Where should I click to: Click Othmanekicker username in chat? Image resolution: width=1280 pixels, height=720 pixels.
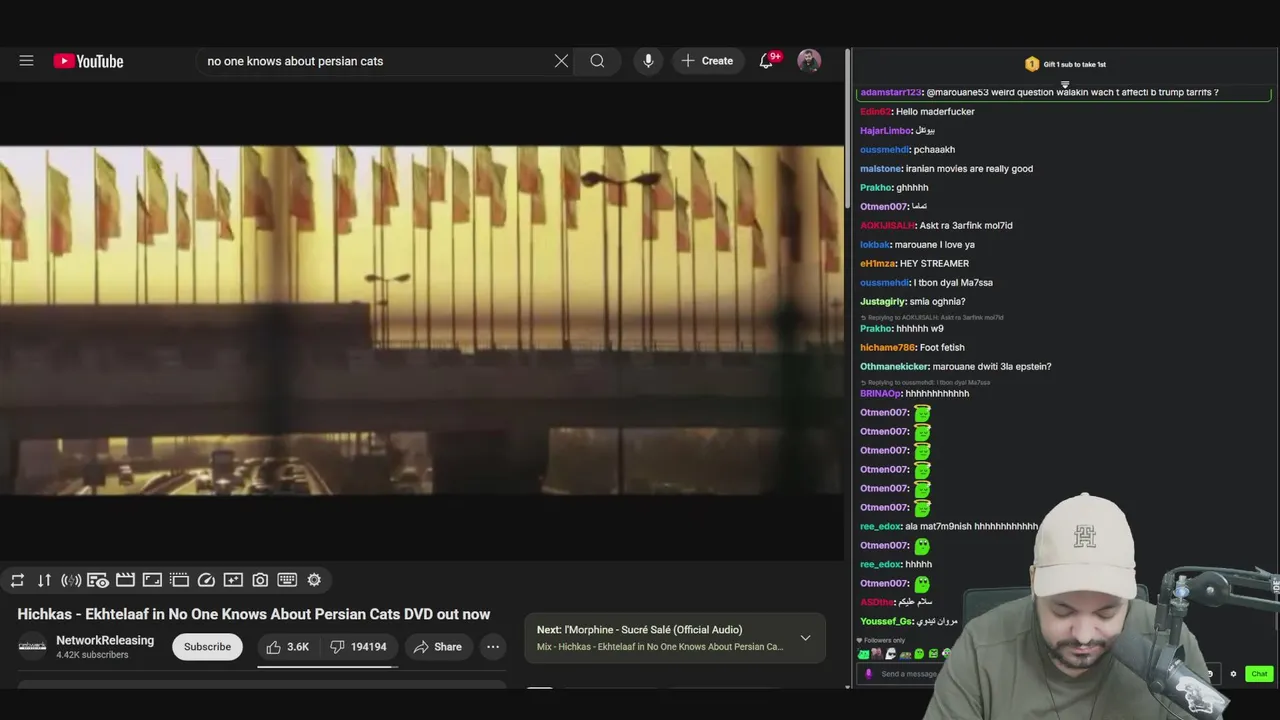(x=894, y=367)
